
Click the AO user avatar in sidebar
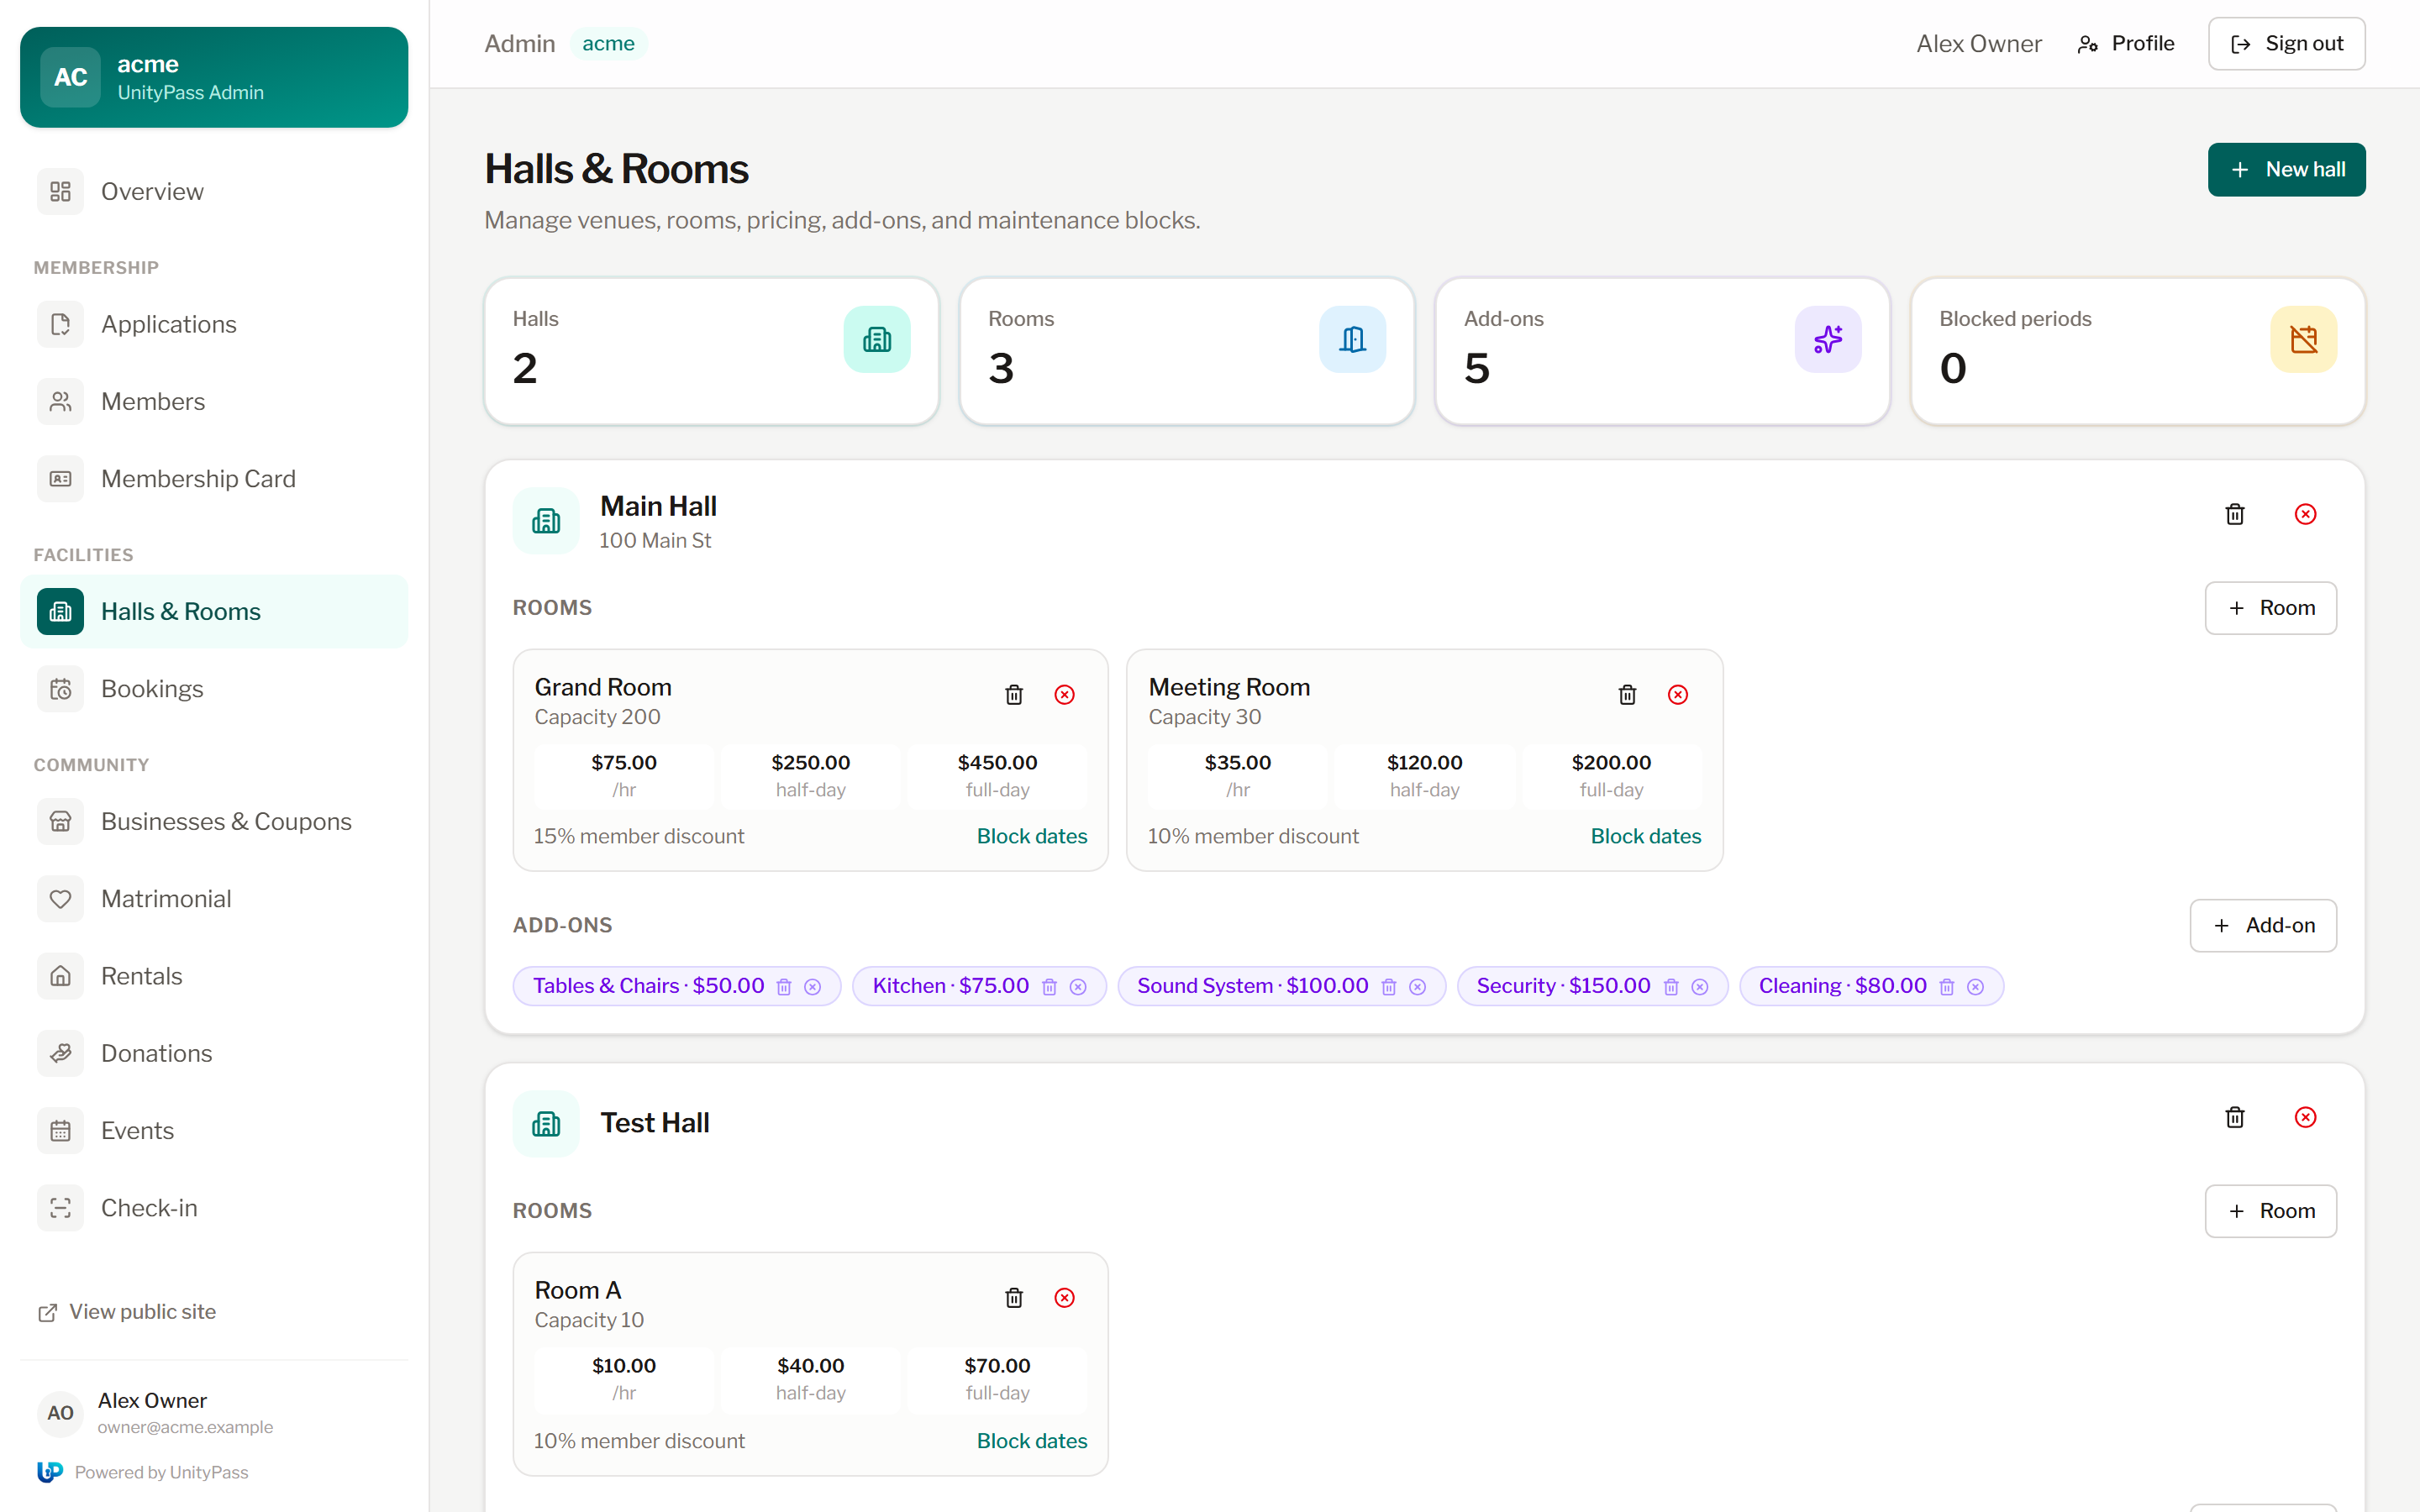coord(60,1413)
